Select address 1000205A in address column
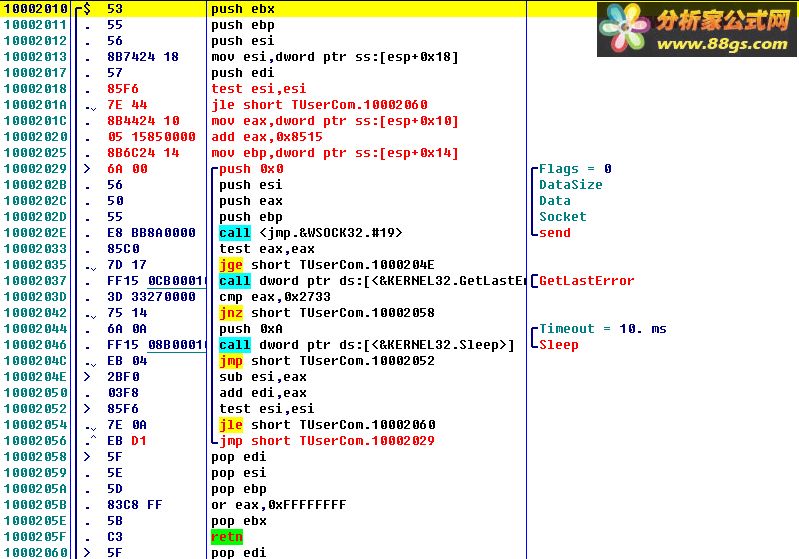The width and height of the screenshot is (799, 559). click(x=35, y=489)
